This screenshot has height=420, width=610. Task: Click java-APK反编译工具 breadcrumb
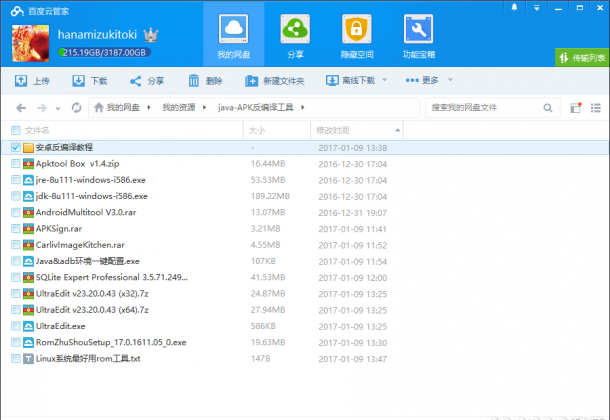(x=255, y=107)
